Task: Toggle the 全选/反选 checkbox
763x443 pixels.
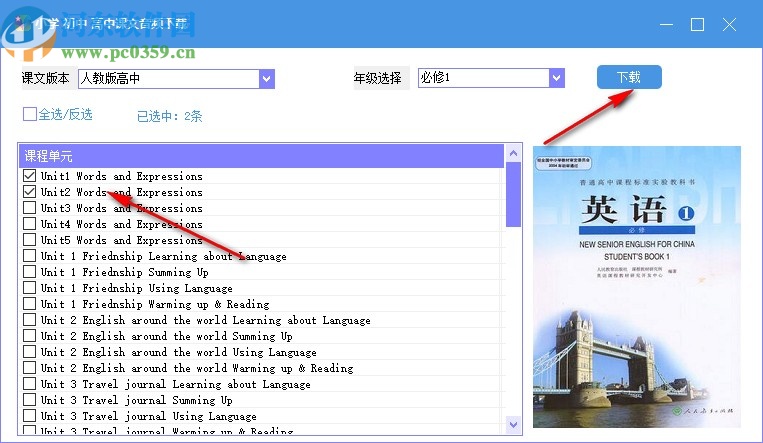Action: (30, 114)
